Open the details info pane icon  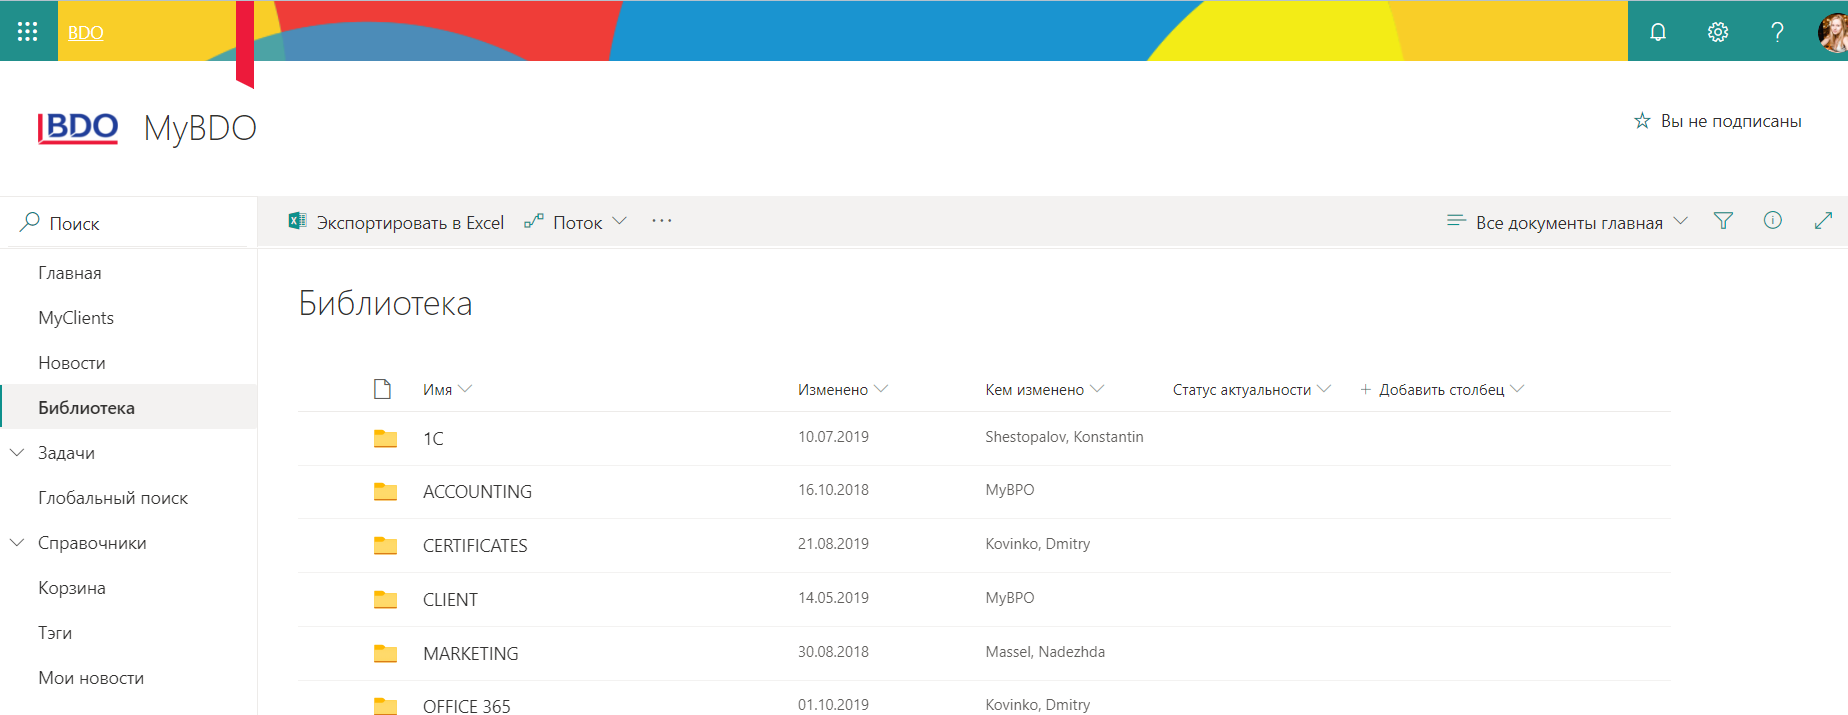tap(1772, 221)
